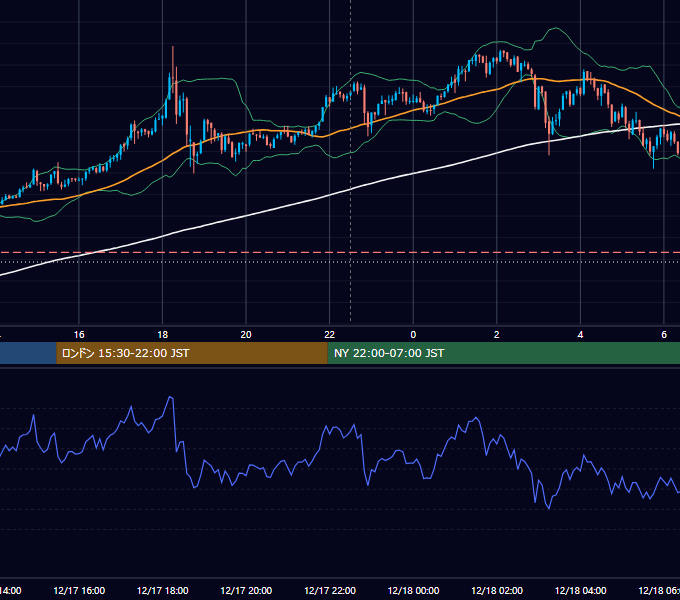The image size is (680, 600).
Task: Click the "4" hour label on time axis
Action: click(580, 334)
